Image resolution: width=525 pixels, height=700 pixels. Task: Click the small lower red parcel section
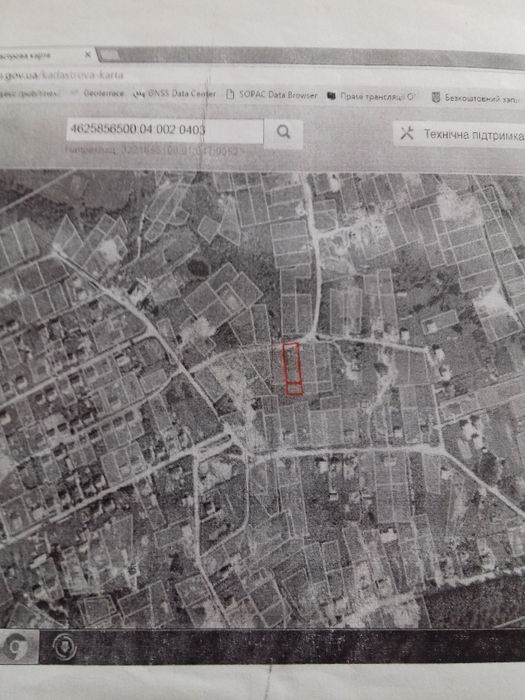click(x=294, y=389)
